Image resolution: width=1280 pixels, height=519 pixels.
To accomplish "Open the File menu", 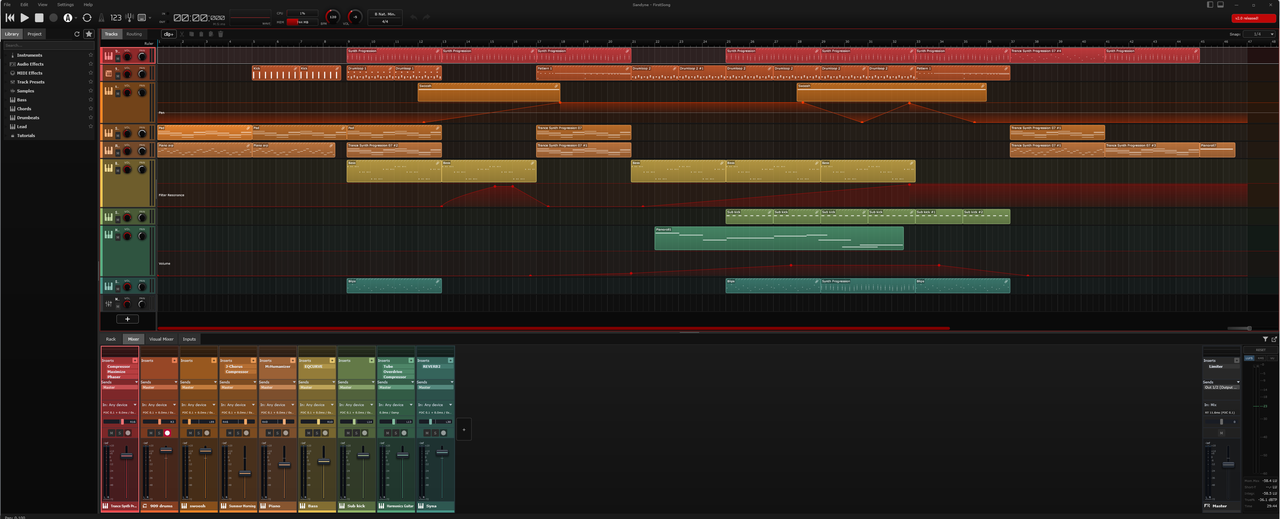I will click(7, 4).
